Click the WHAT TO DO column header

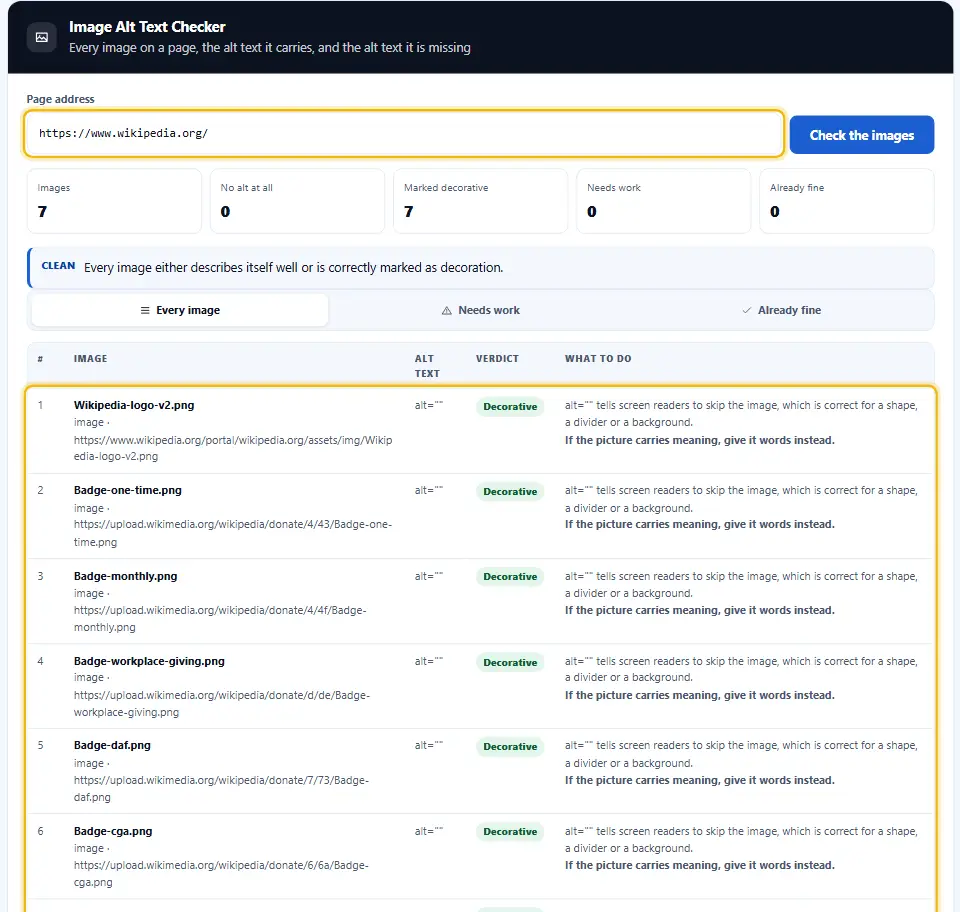(x=598, y=359)
